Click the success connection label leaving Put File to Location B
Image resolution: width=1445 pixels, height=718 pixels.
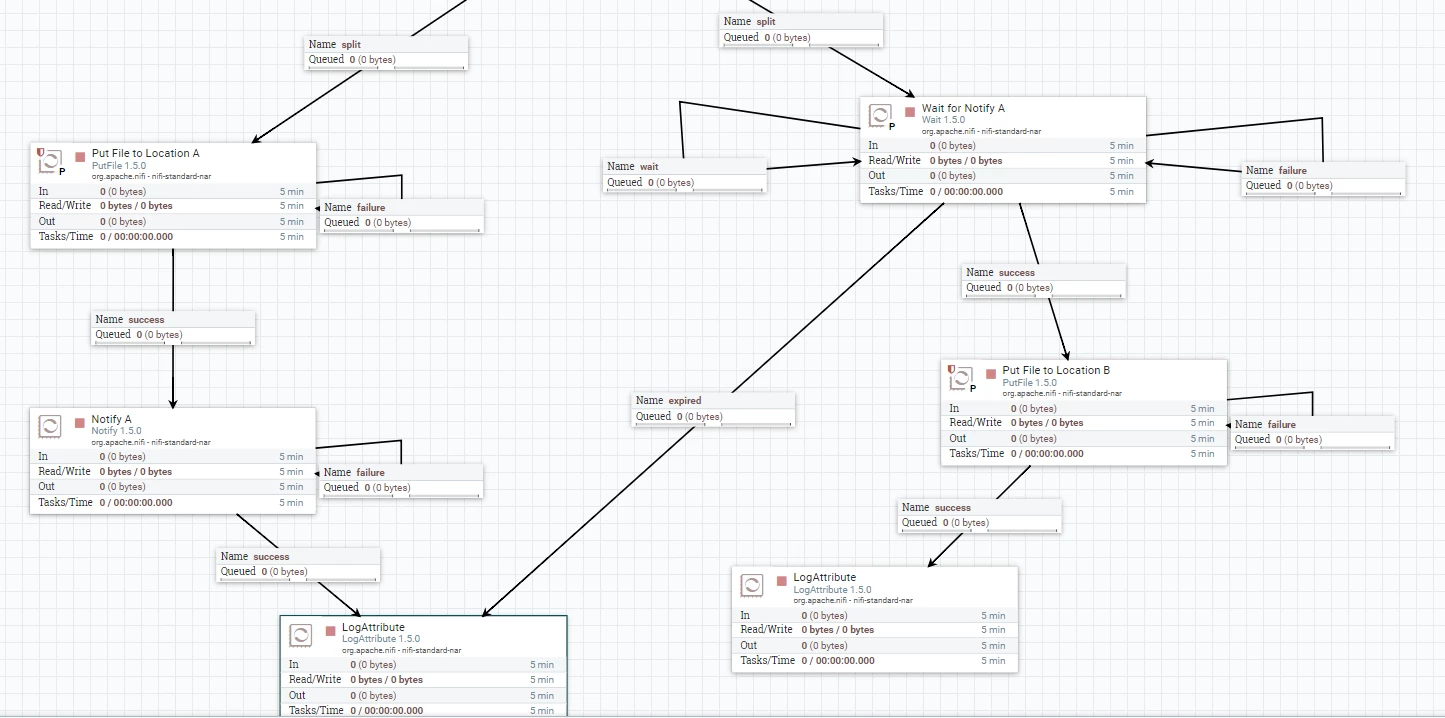(x=979, y=515)
